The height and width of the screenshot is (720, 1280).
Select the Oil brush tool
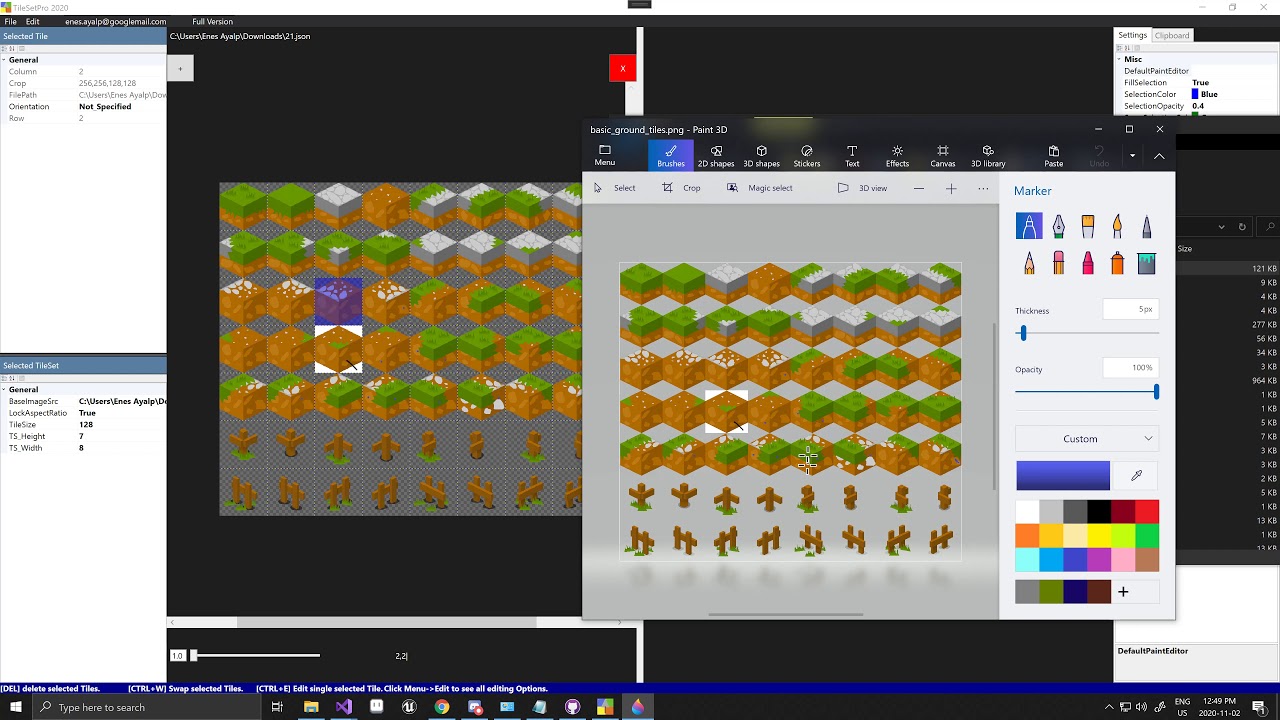point(1088,226)
